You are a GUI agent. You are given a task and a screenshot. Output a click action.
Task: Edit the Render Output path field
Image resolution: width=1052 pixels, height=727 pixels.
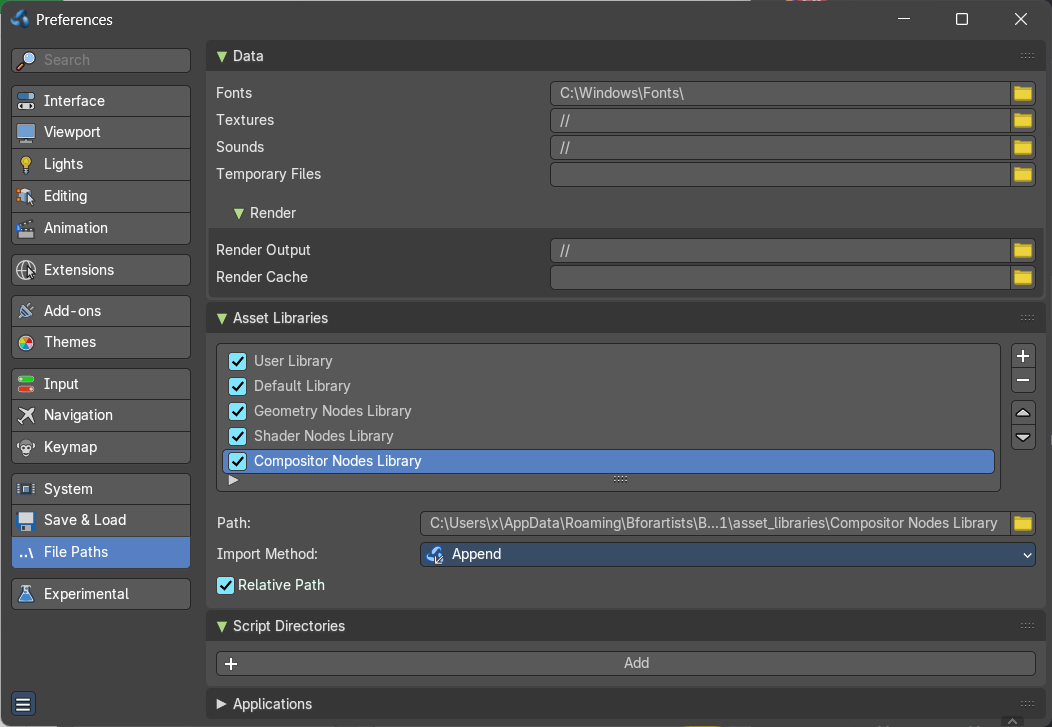780,251
